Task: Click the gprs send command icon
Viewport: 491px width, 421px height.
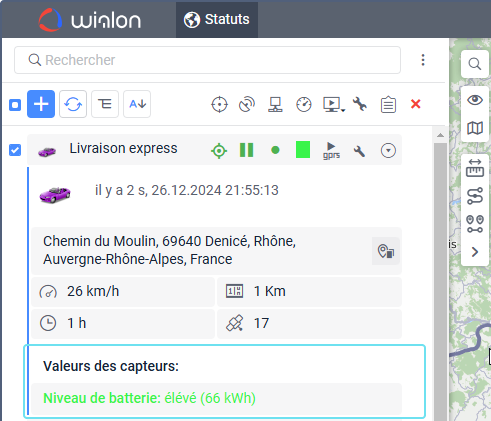Action: coord(331,151)
